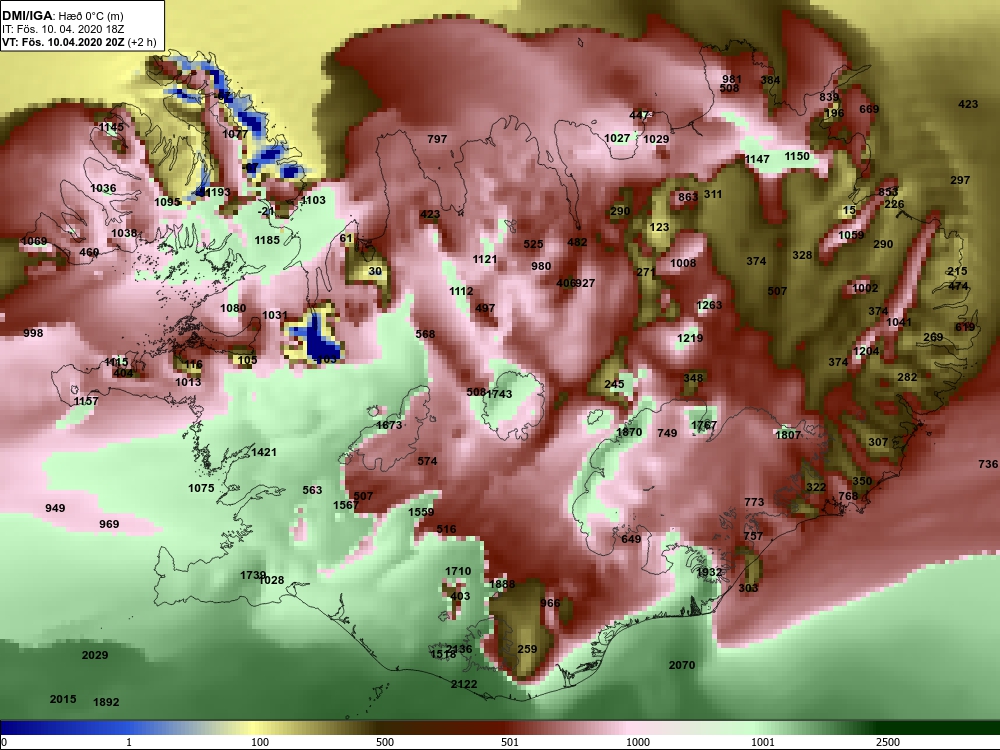Select the map value '1002'
The height and width of the screenshot is (750, 1000).
865,288
